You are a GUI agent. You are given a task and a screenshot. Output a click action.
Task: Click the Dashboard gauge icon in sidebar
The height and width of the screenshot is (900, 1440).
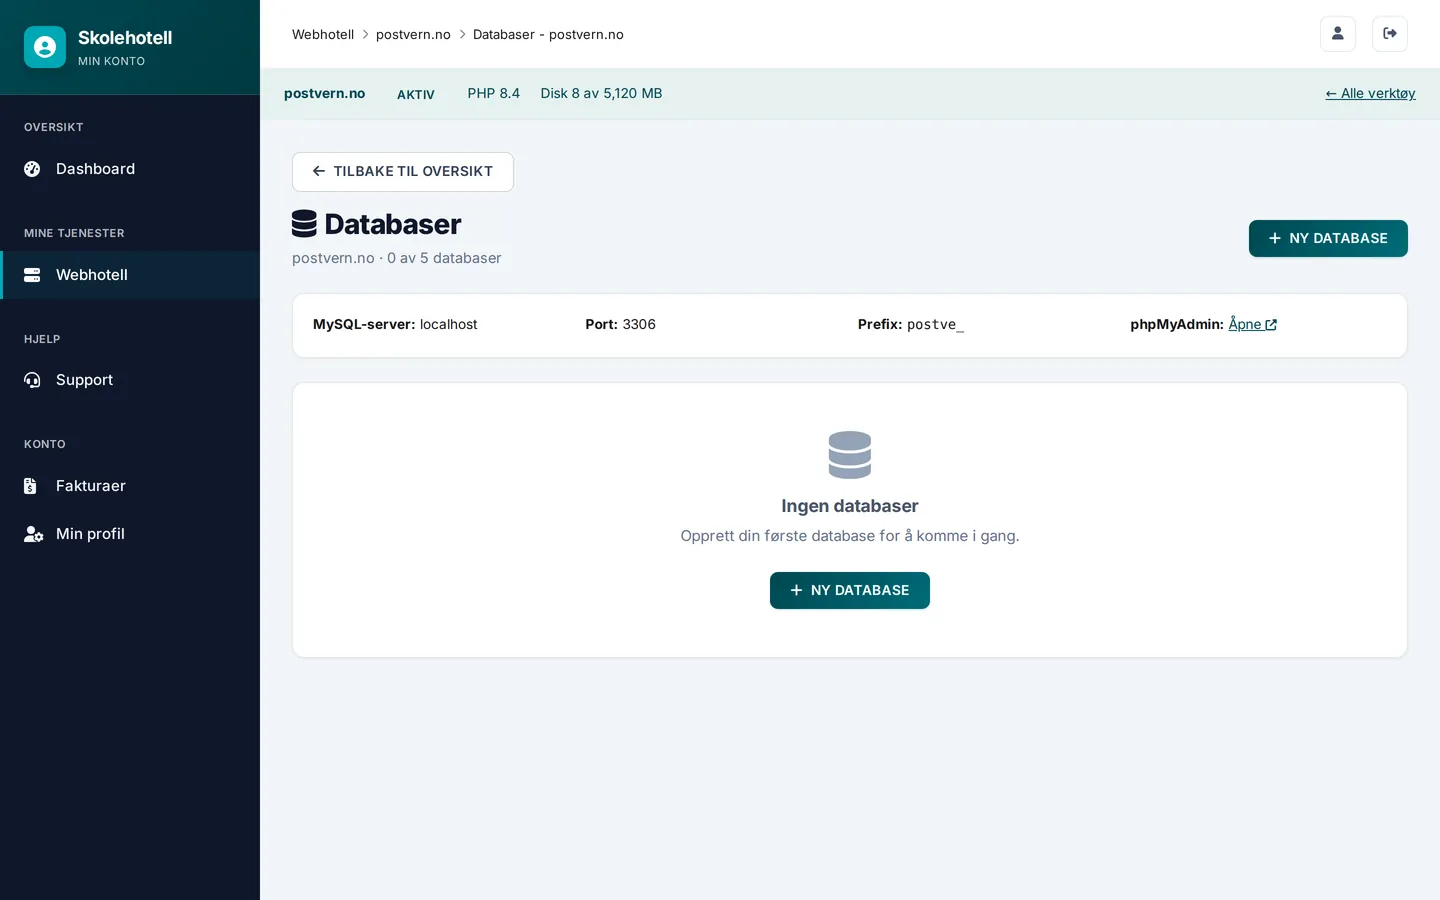click(32, 169)
